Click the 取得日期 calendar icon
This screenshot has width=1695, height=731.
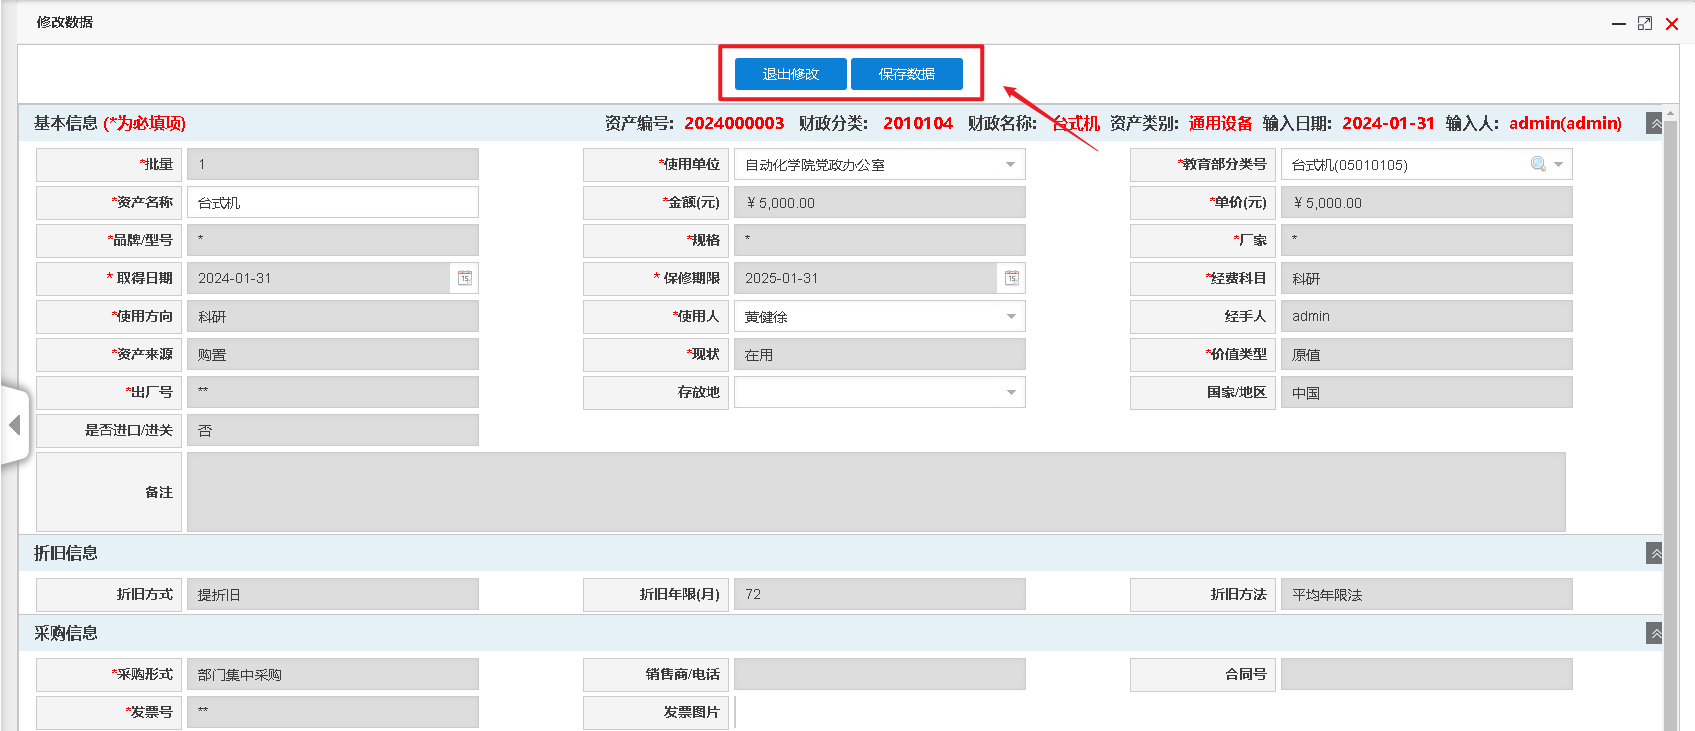(x=465, y=278)
